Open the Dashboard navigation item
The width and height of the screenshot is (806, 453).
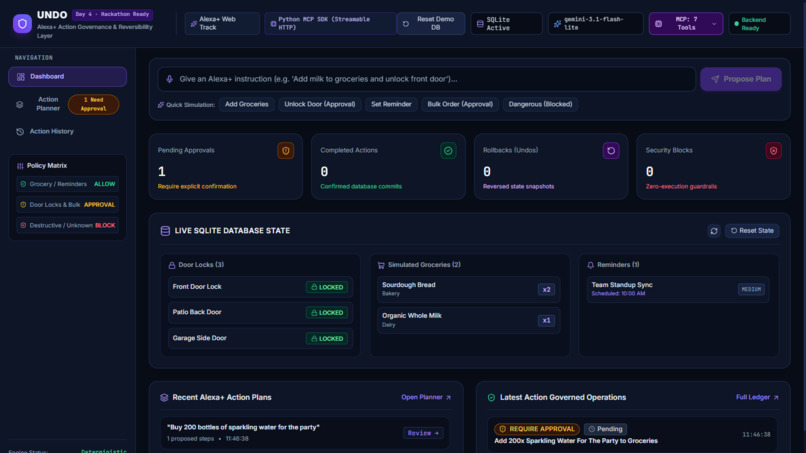tap(67, 77)
